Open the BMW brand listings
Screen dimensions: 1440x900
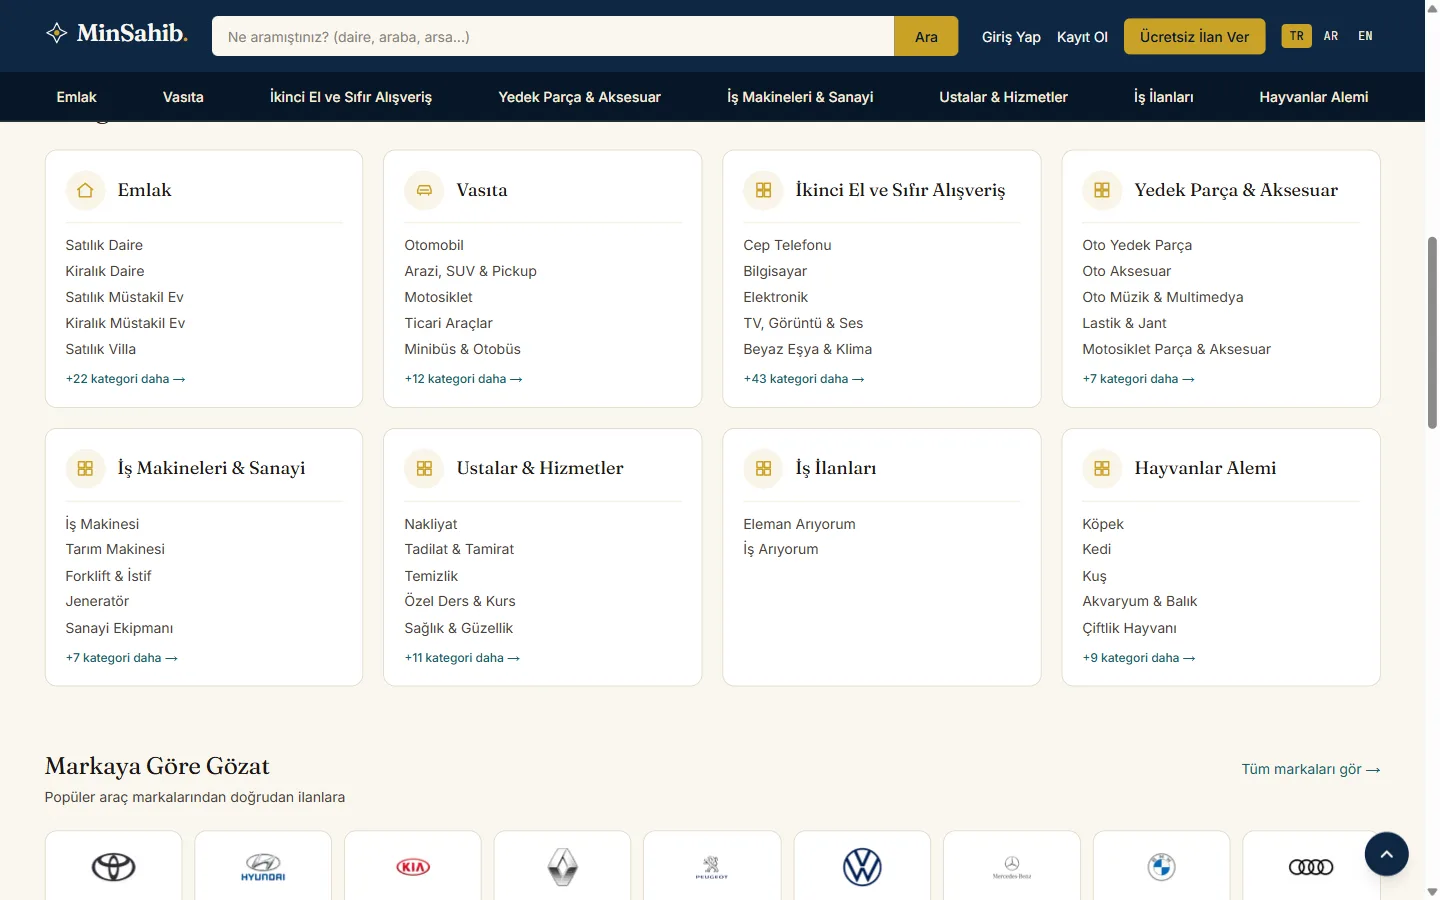(1162, 866)
